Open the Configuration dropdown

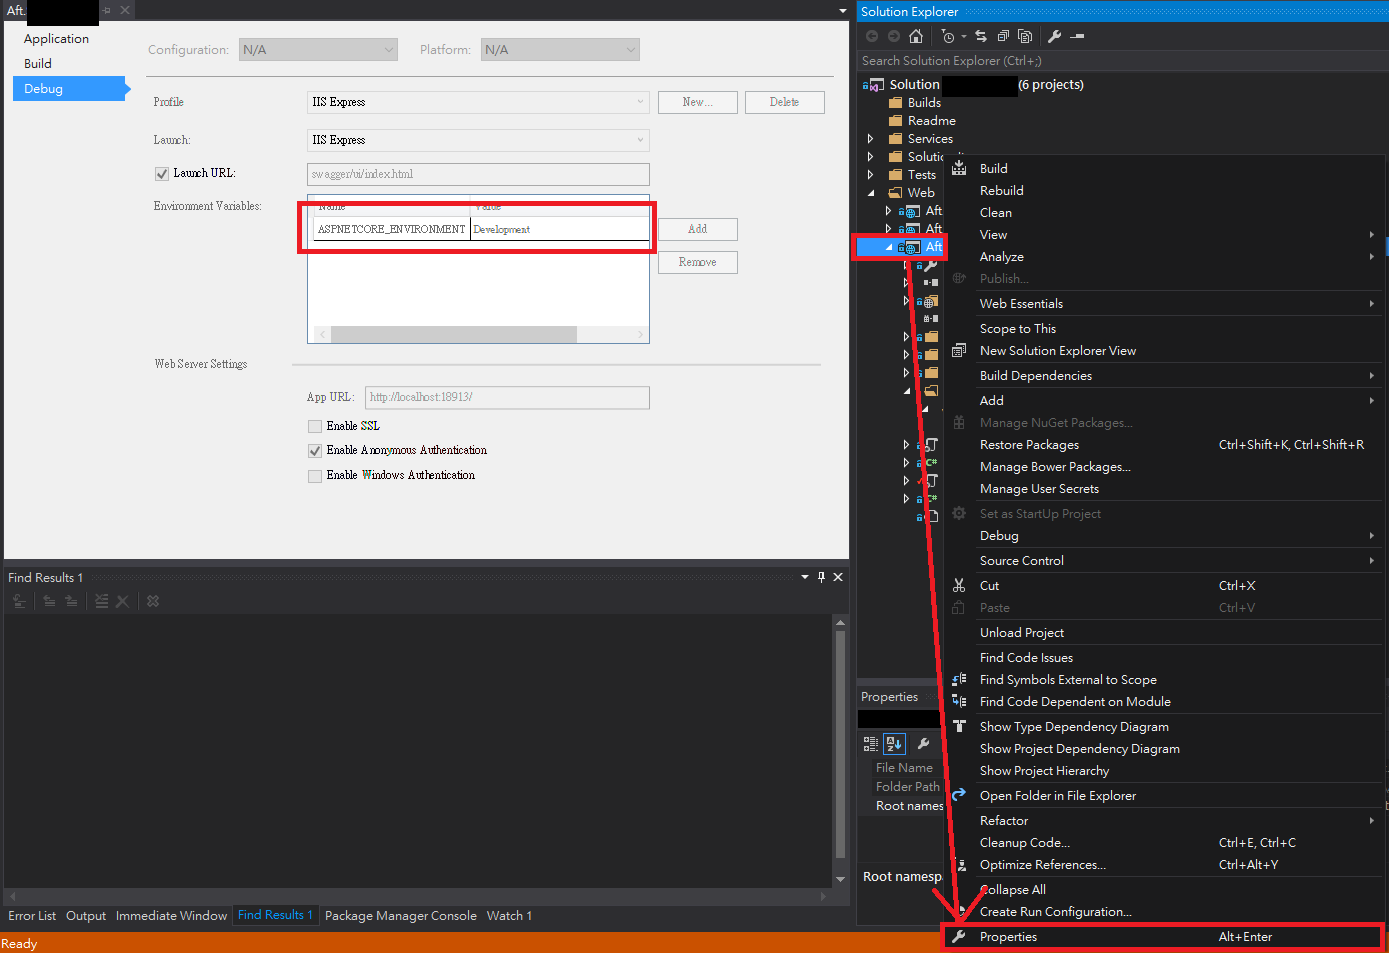coord(318,49)
